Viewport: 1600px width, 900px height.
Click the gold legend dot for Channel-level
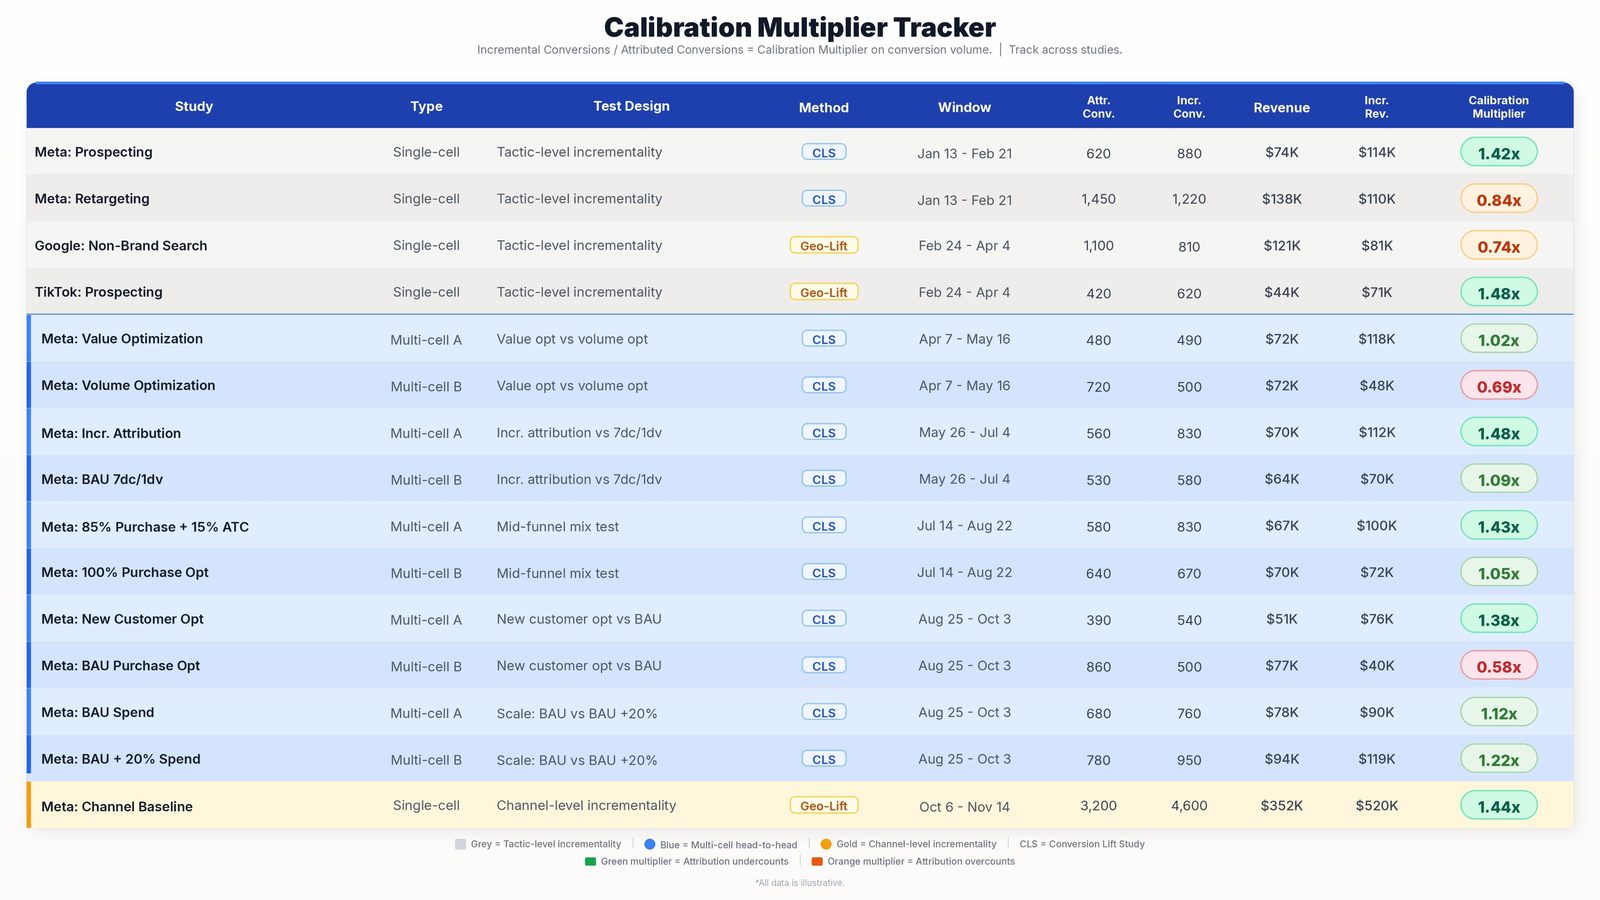(826, 844)
